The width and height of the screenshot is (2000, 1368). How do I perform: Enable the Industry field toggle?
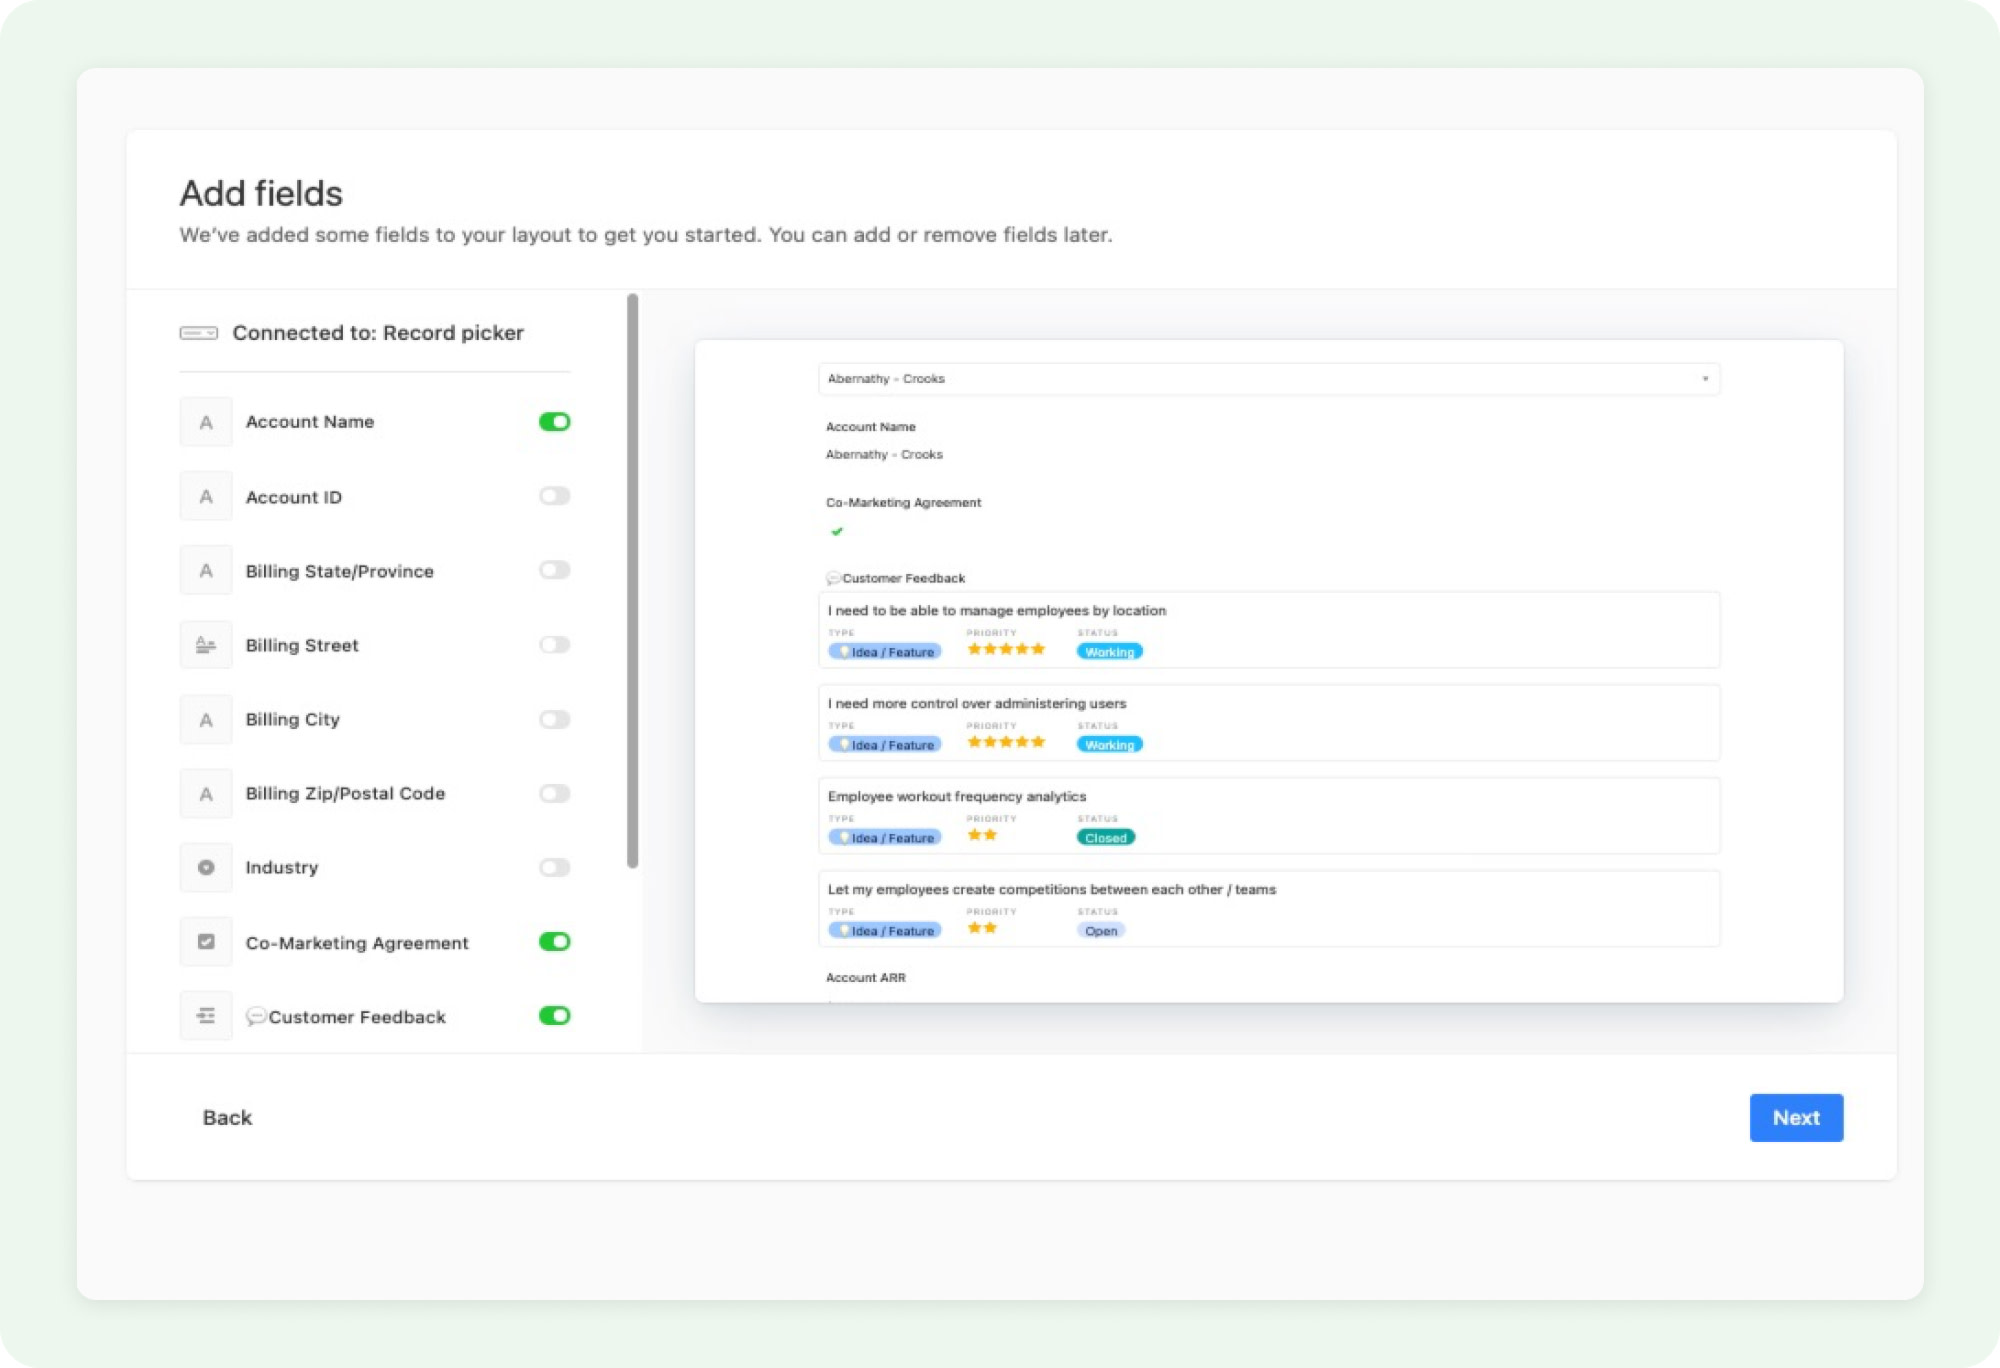pos(553,868)
